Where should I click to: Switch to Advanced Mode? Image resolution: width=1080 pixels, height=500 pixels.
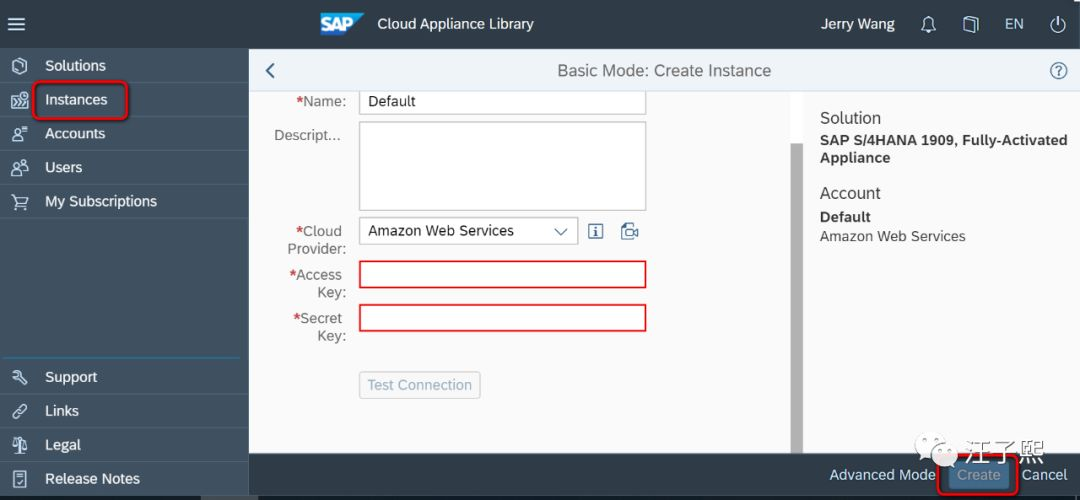[x=882, y=475]
